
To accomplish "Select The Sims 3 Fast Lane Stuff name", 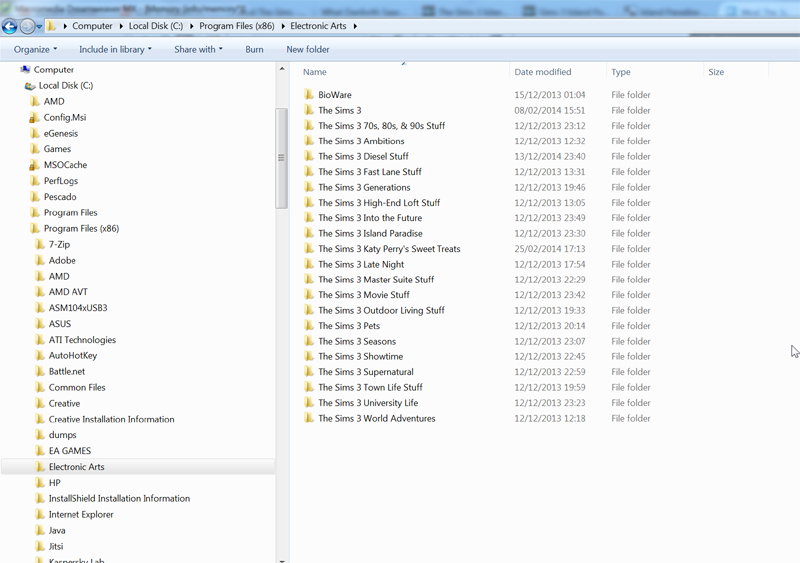I will [x=370, y=172].
